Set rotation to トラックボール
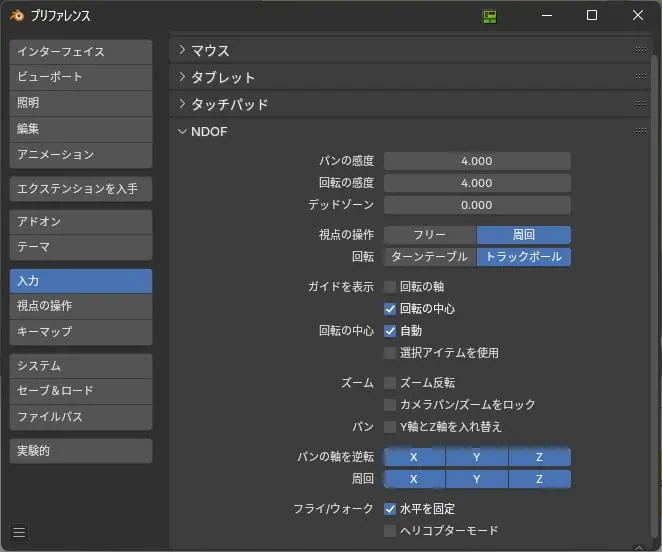 (524, 257)
